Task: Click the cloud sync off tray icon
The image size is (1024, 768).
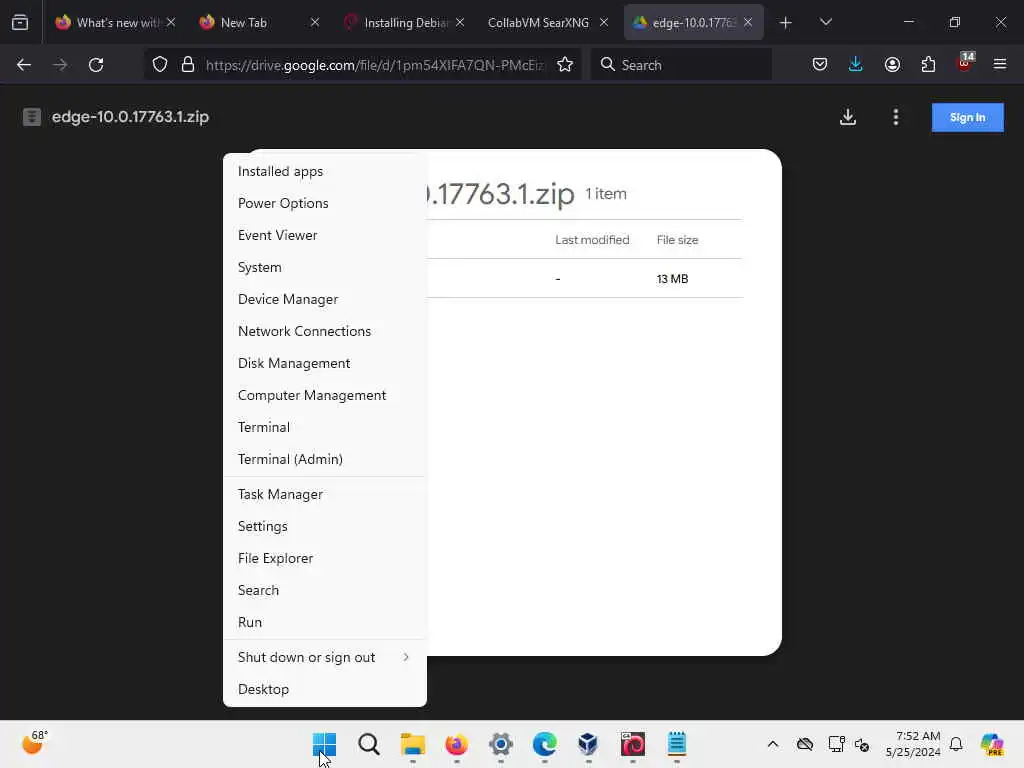Action: point(805,744)
